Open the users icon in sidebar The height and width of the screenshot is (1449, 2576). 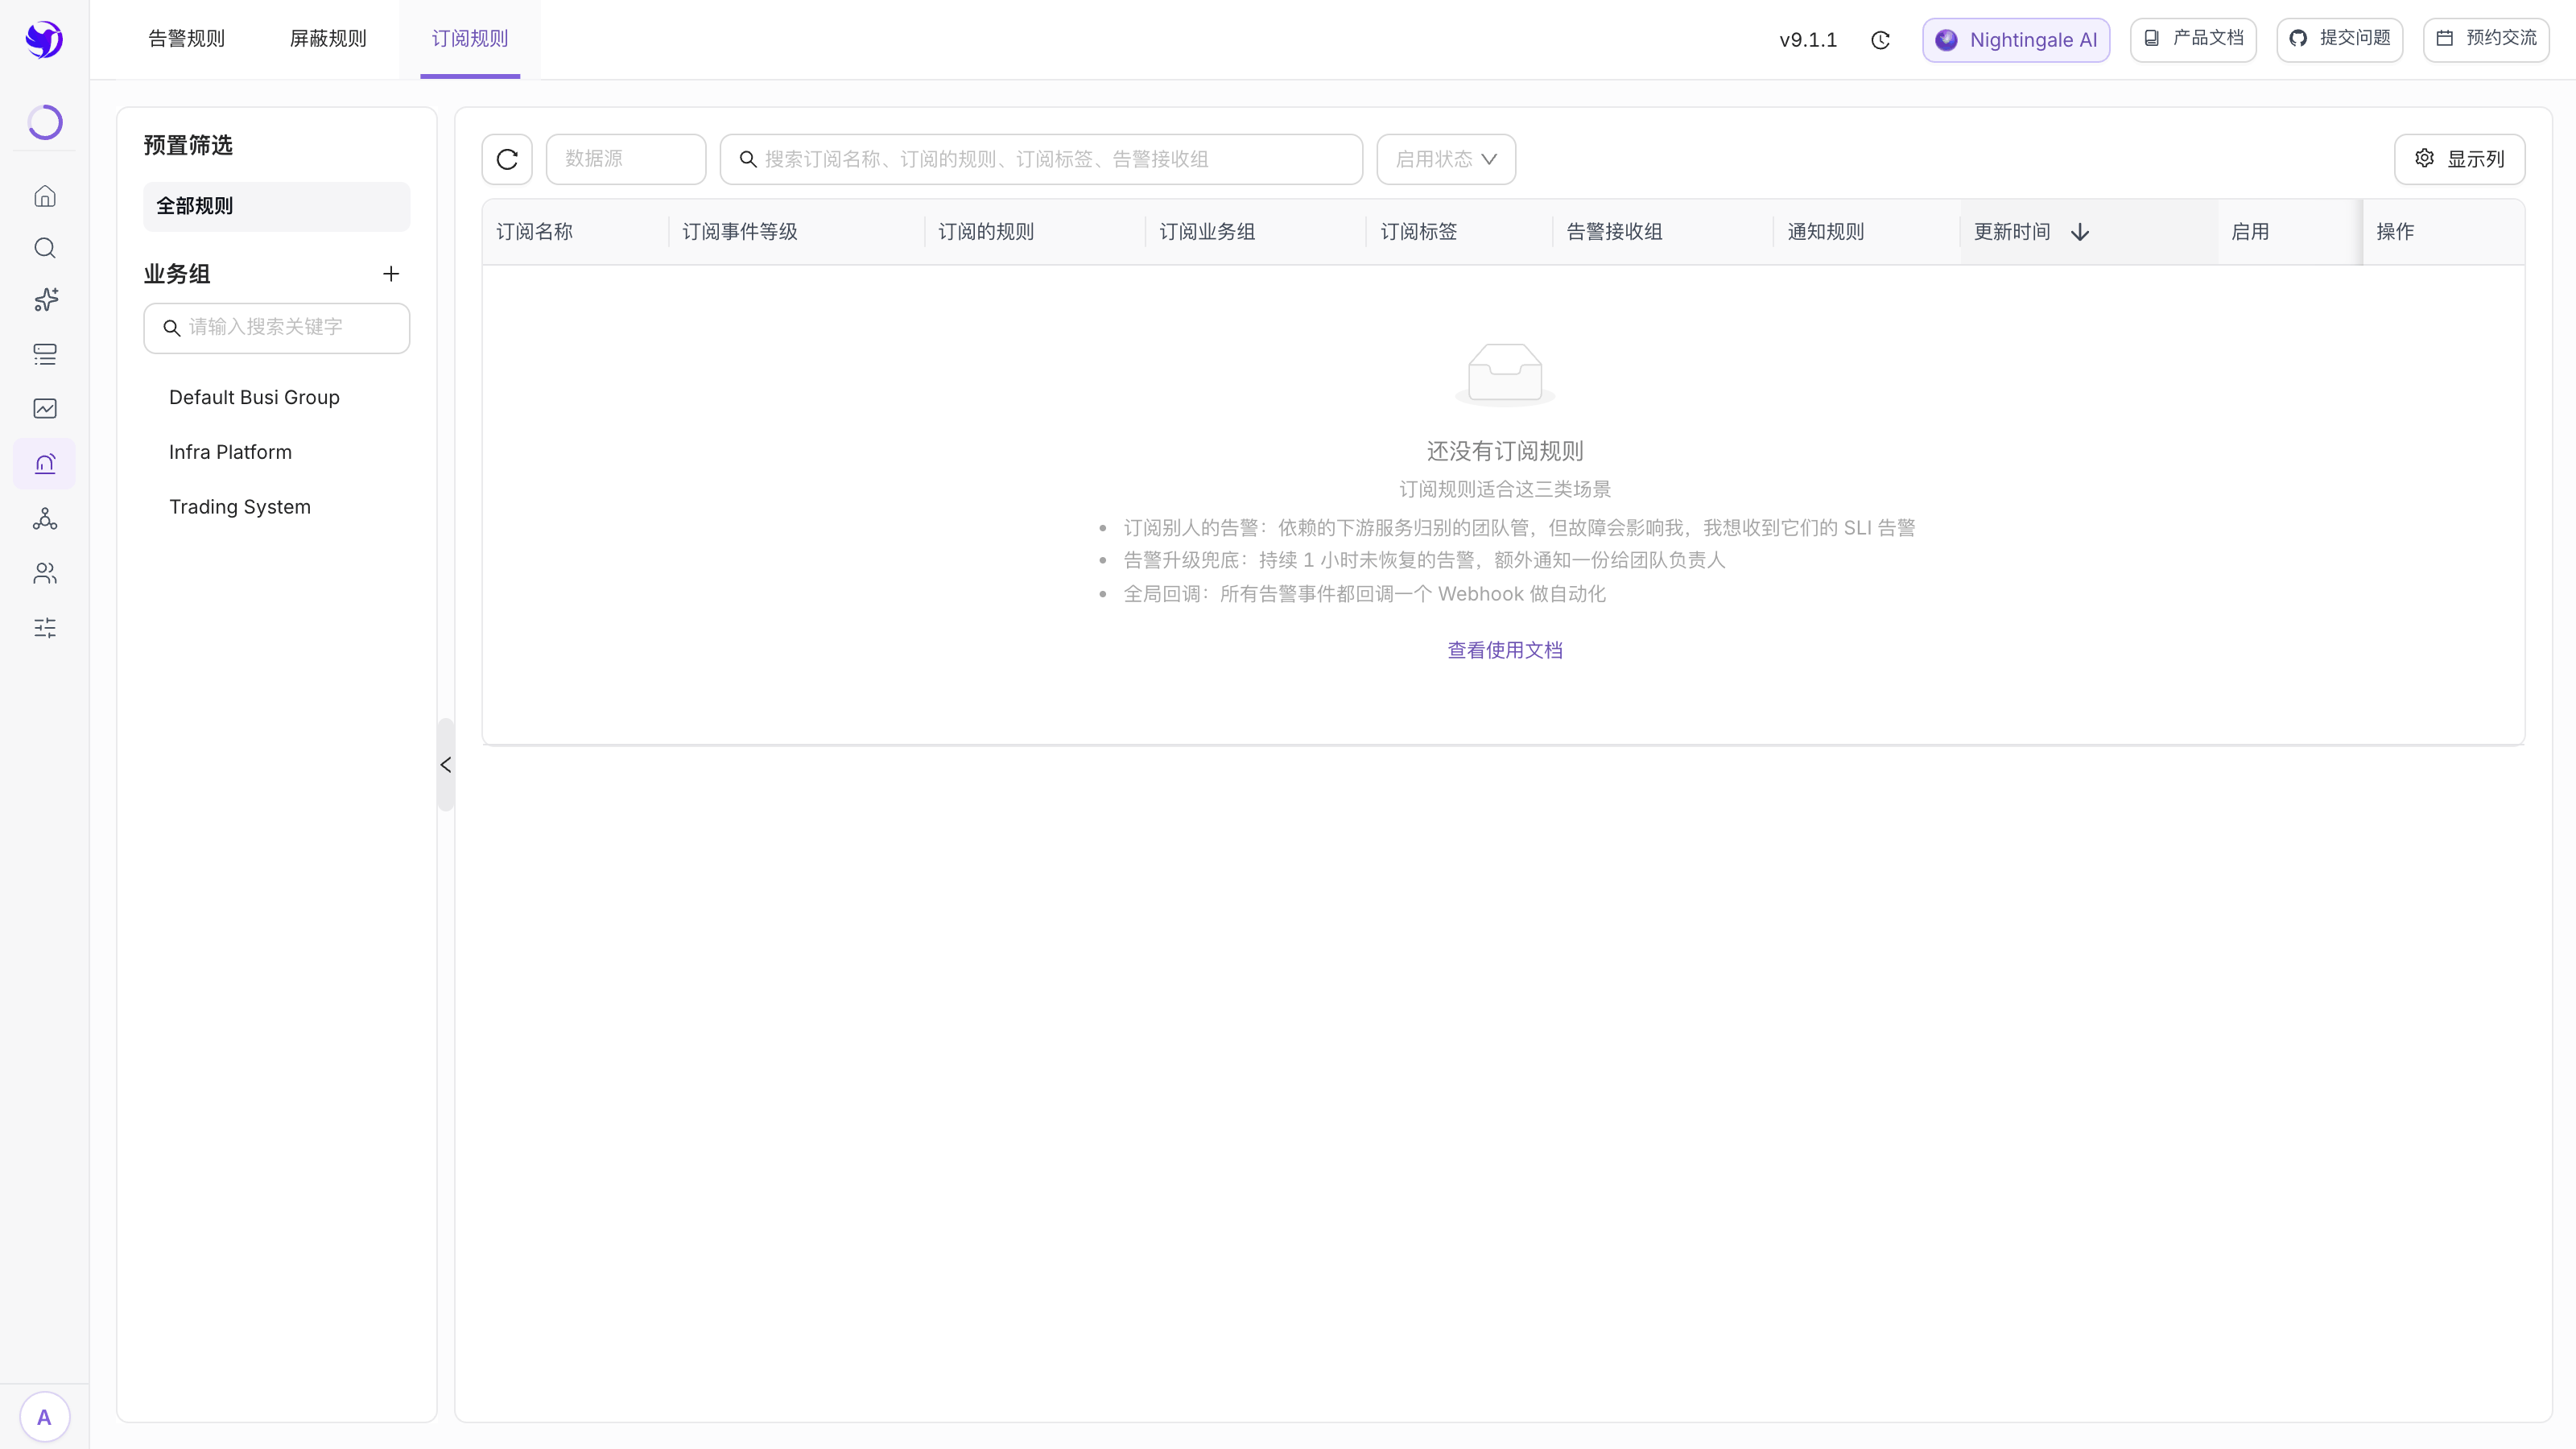[45, 573]
